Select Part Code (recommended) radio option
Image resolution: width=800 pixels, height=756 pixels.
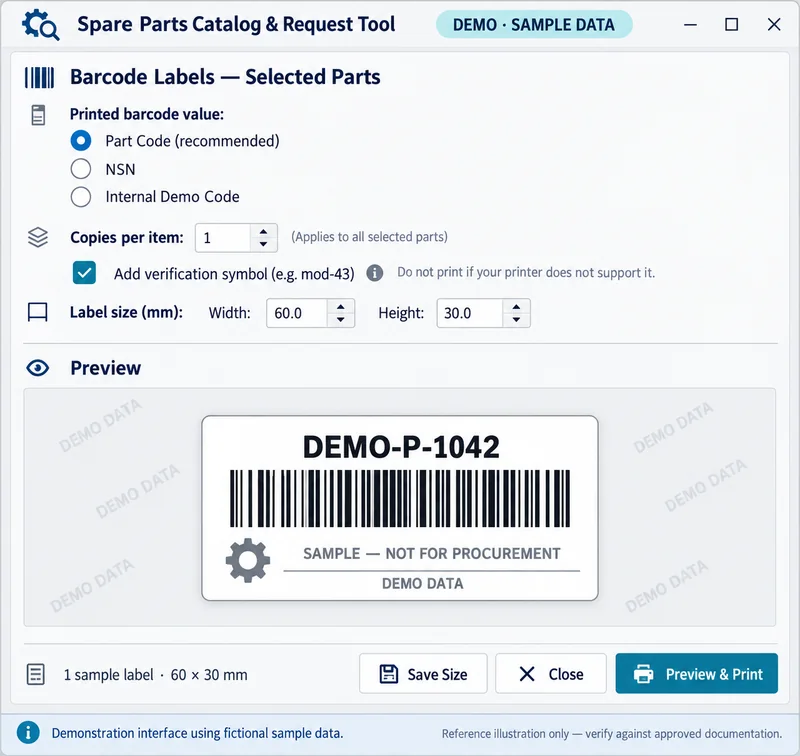[81, 141]
